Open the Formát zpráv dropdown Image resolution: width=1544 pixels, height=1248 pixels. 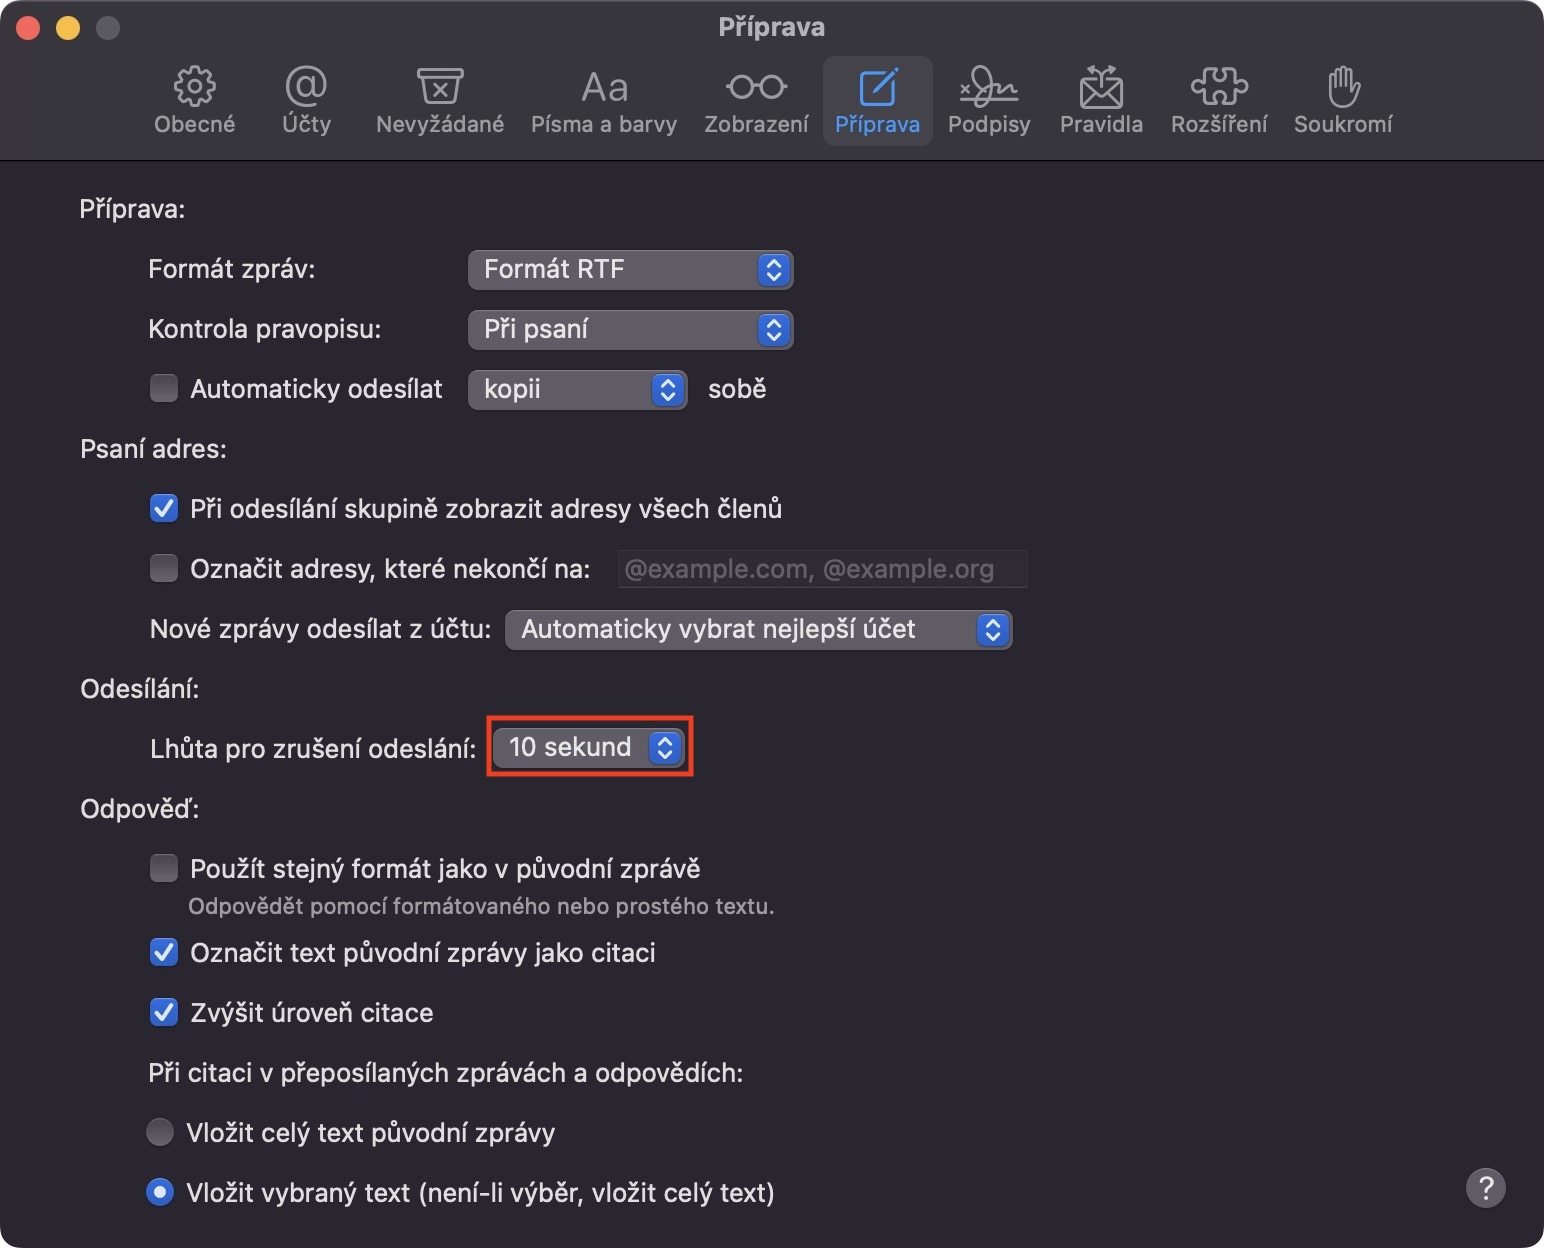click(630, 270)
